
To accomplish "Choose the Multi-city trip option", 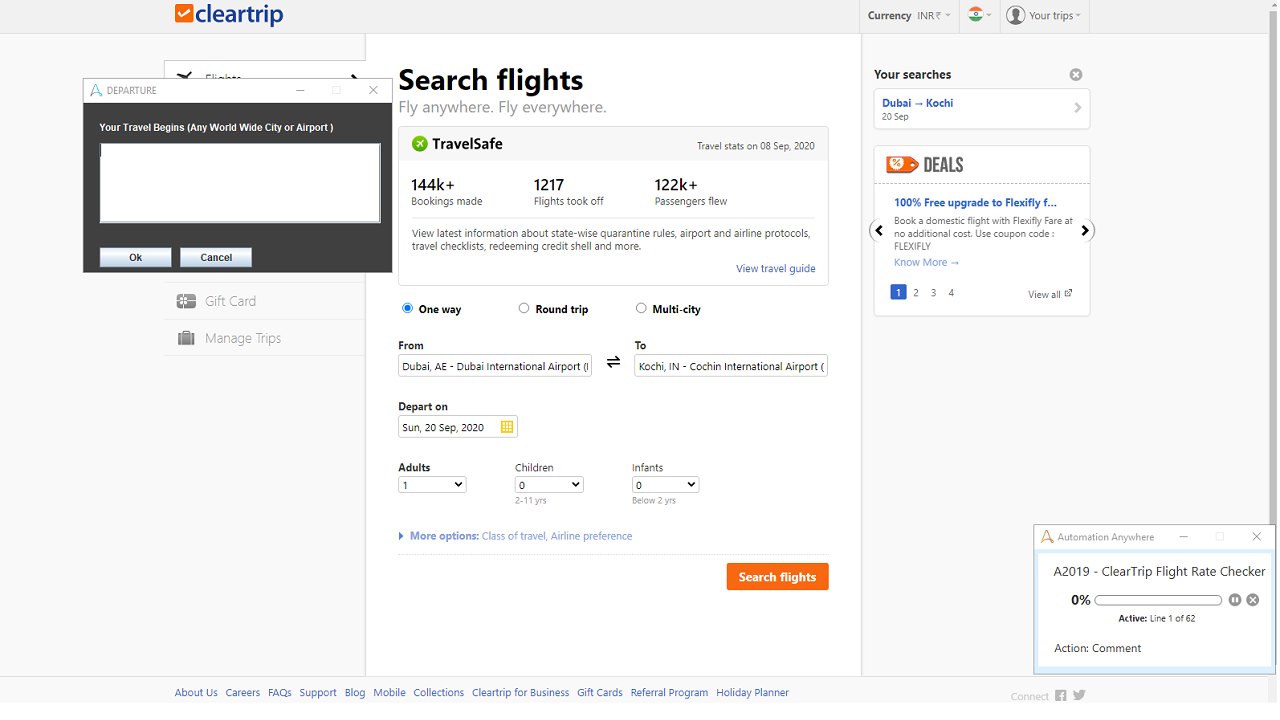I will coord(641,309).
